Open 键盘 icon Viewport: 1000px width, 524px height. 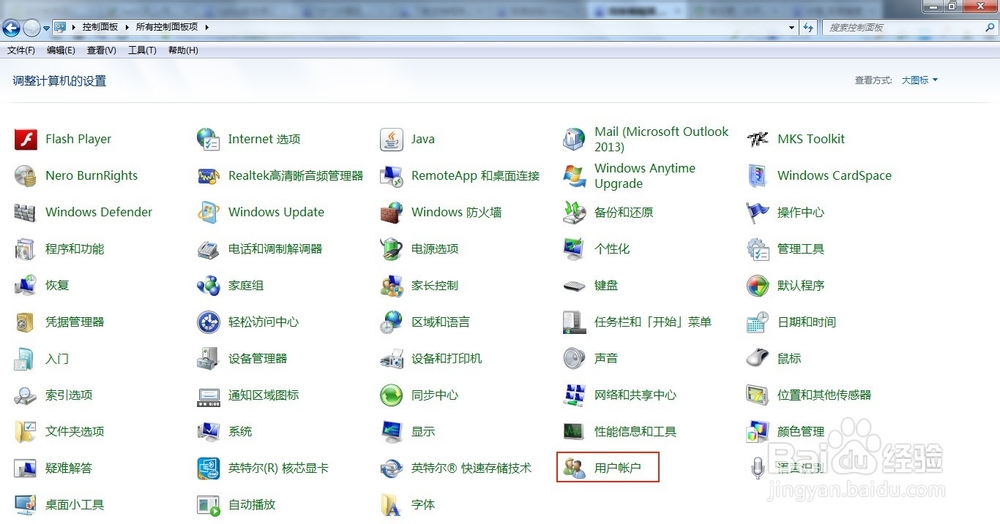(574, 286)
